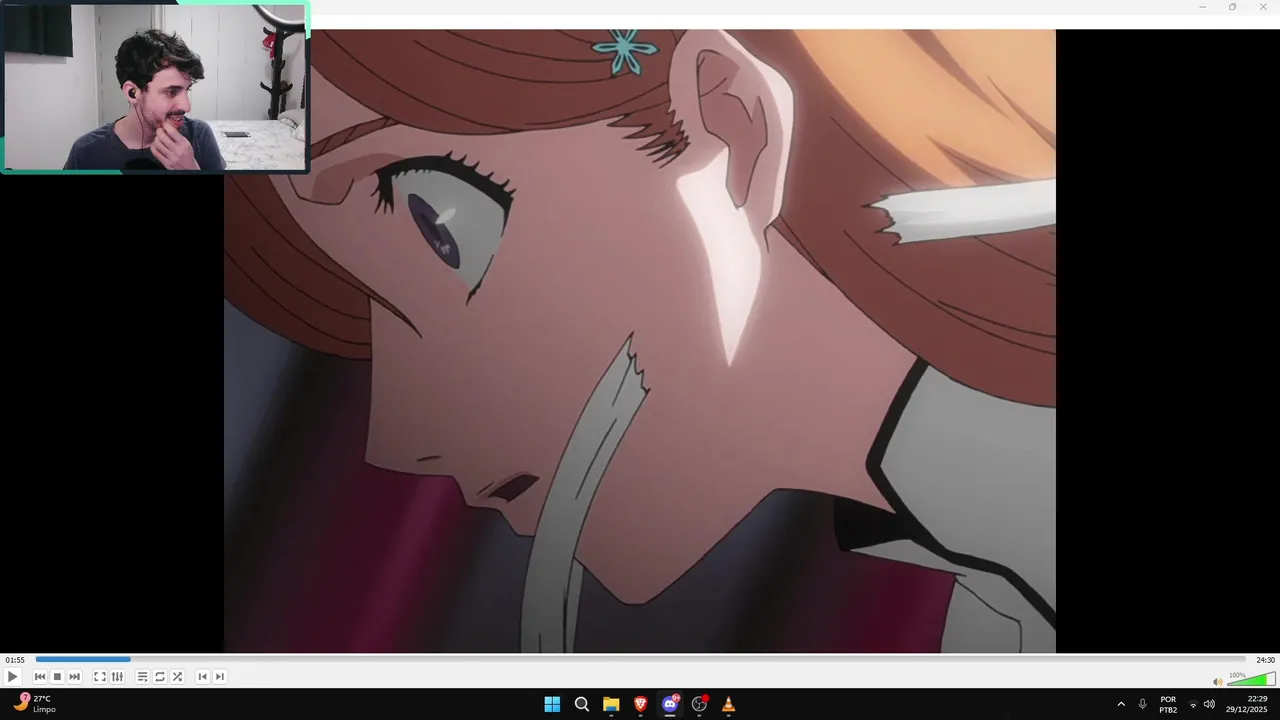This screenshot has width=1280, height=720.
Task: Go to previous chapter button
Action: point(203,677)
